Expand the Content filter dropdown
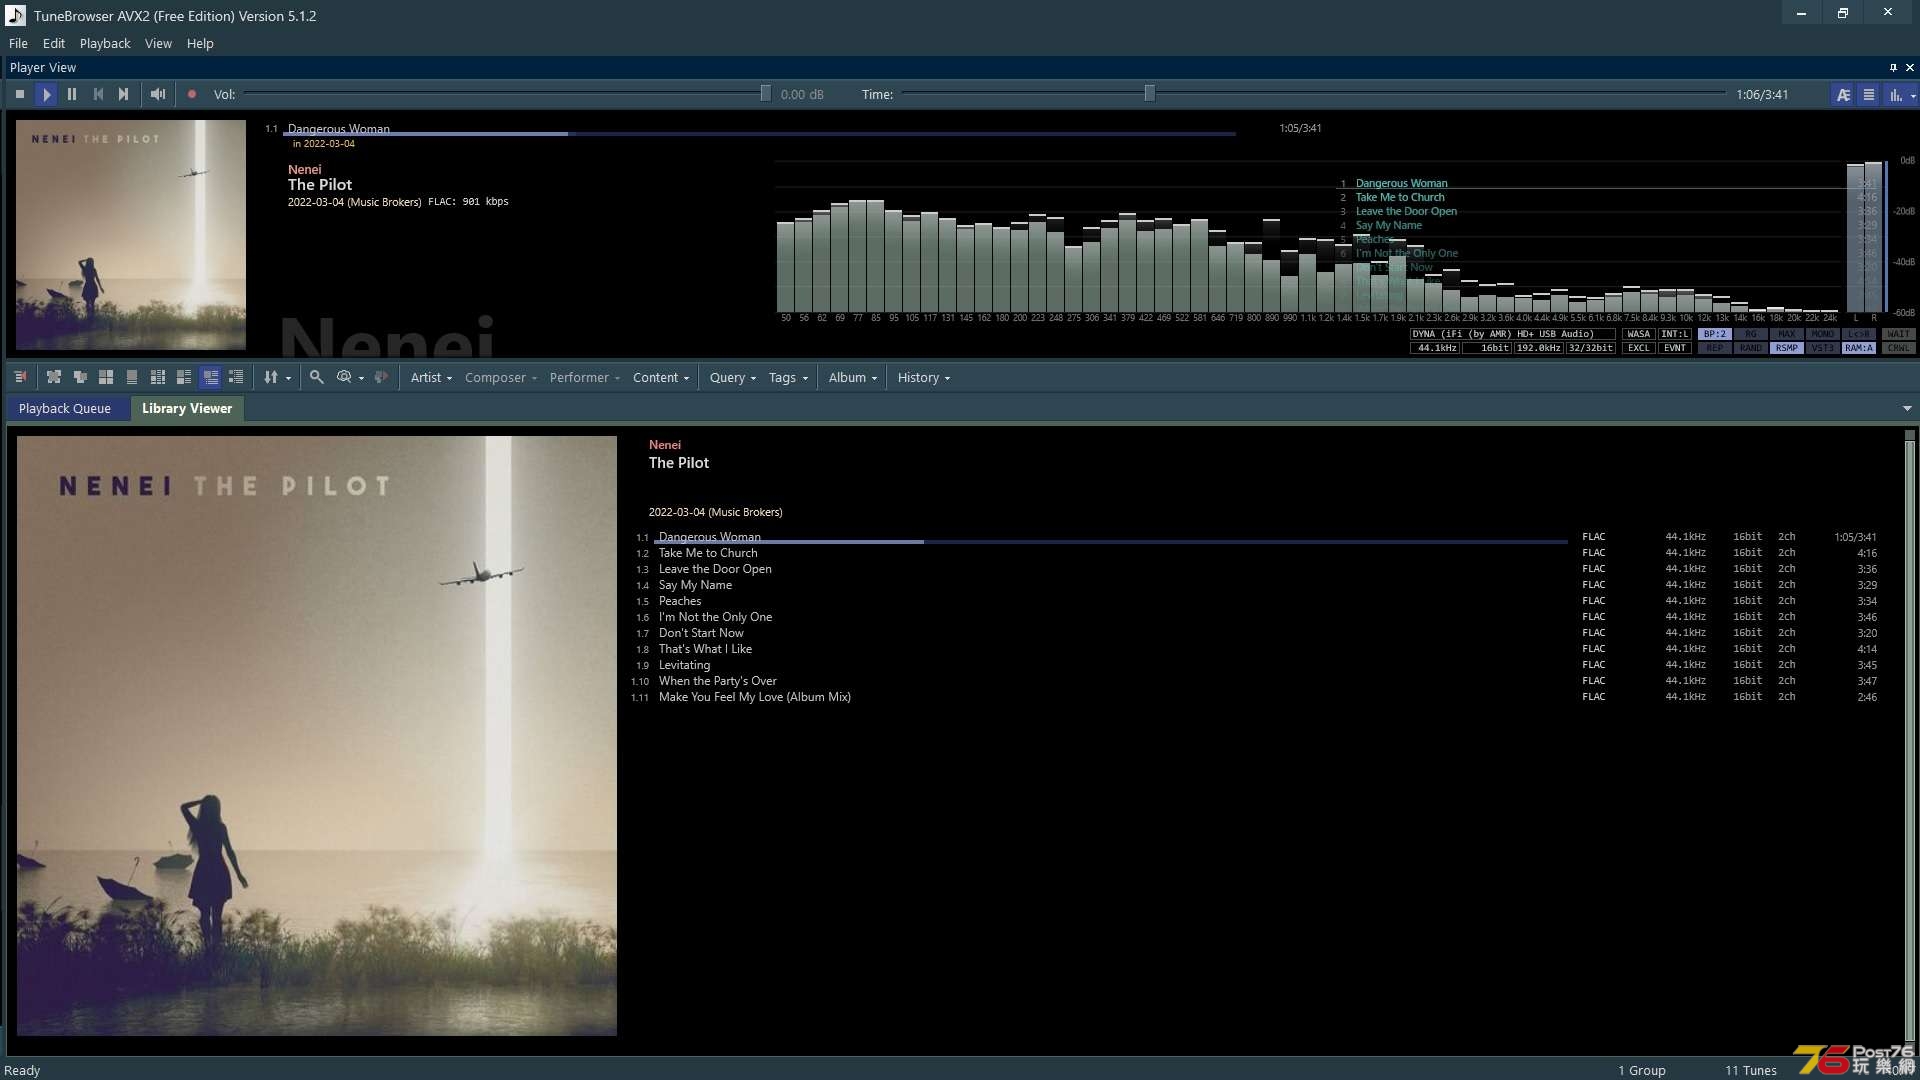The width and height of the screenshot is (1920, 1080). coord(661,377)
